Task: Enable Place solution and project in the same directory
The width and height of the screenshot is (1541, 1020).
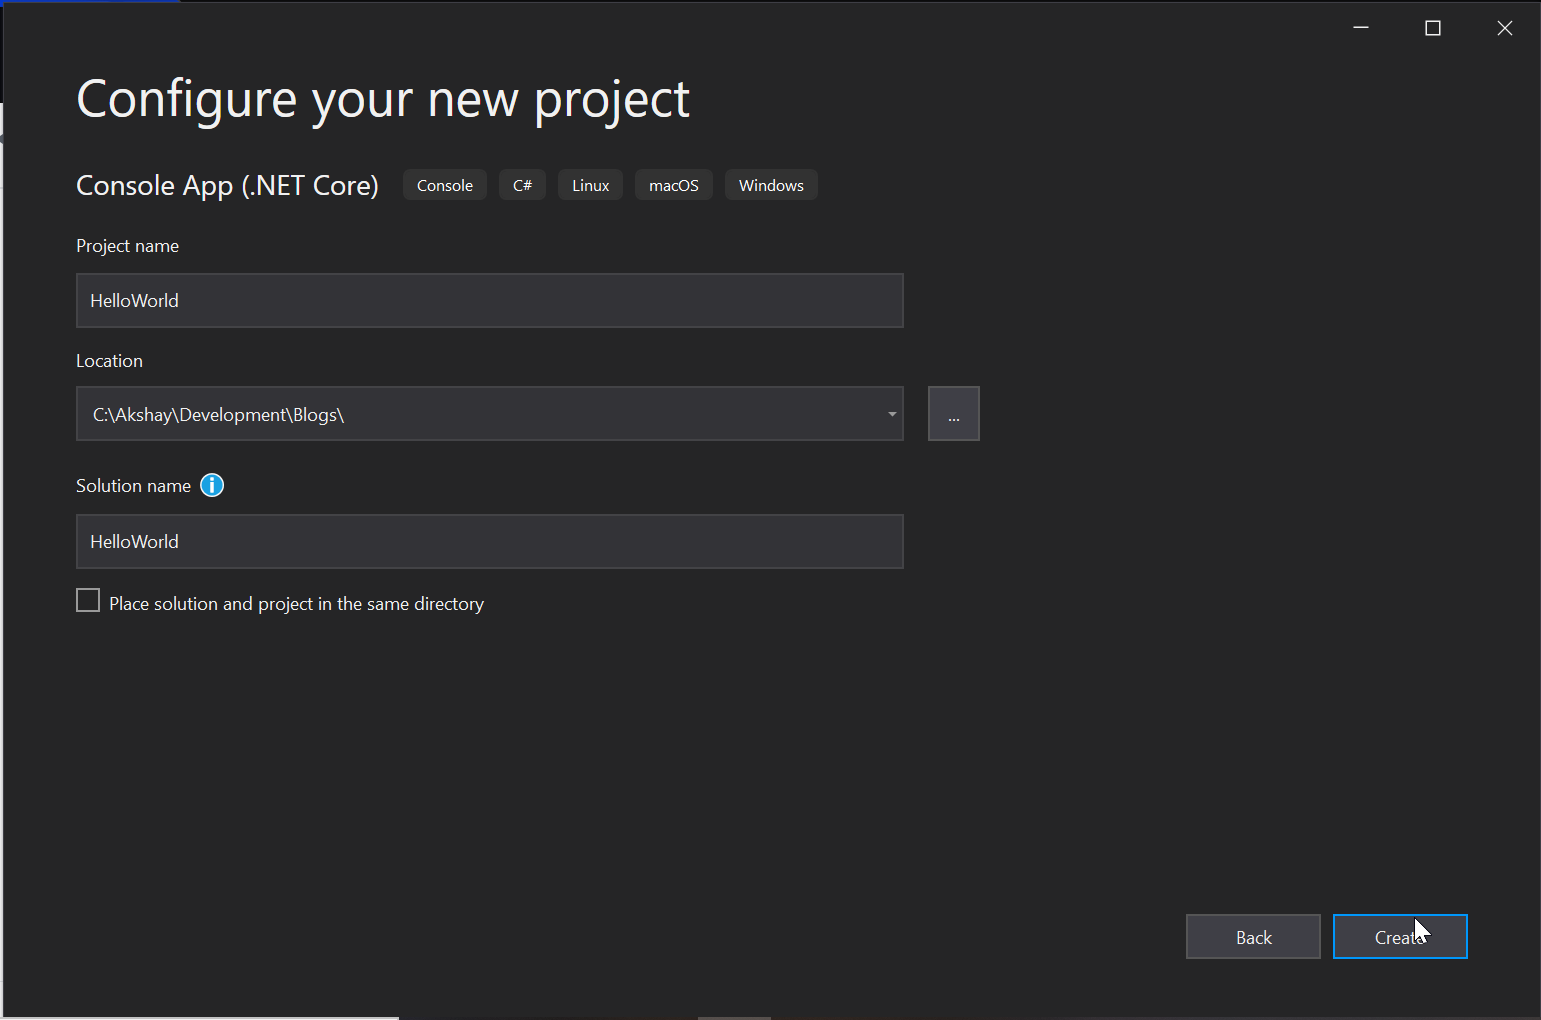Action: pos(88,600)
